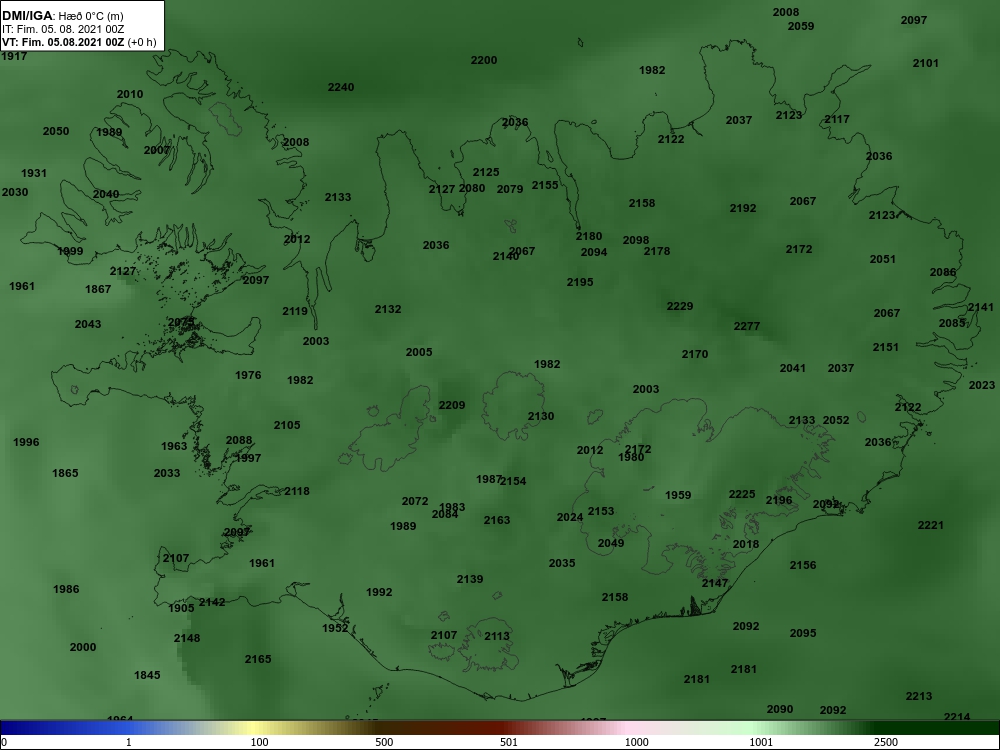The image size is (1000, 750).
Task: Click the 2151 value label
Action: [885, 348]
